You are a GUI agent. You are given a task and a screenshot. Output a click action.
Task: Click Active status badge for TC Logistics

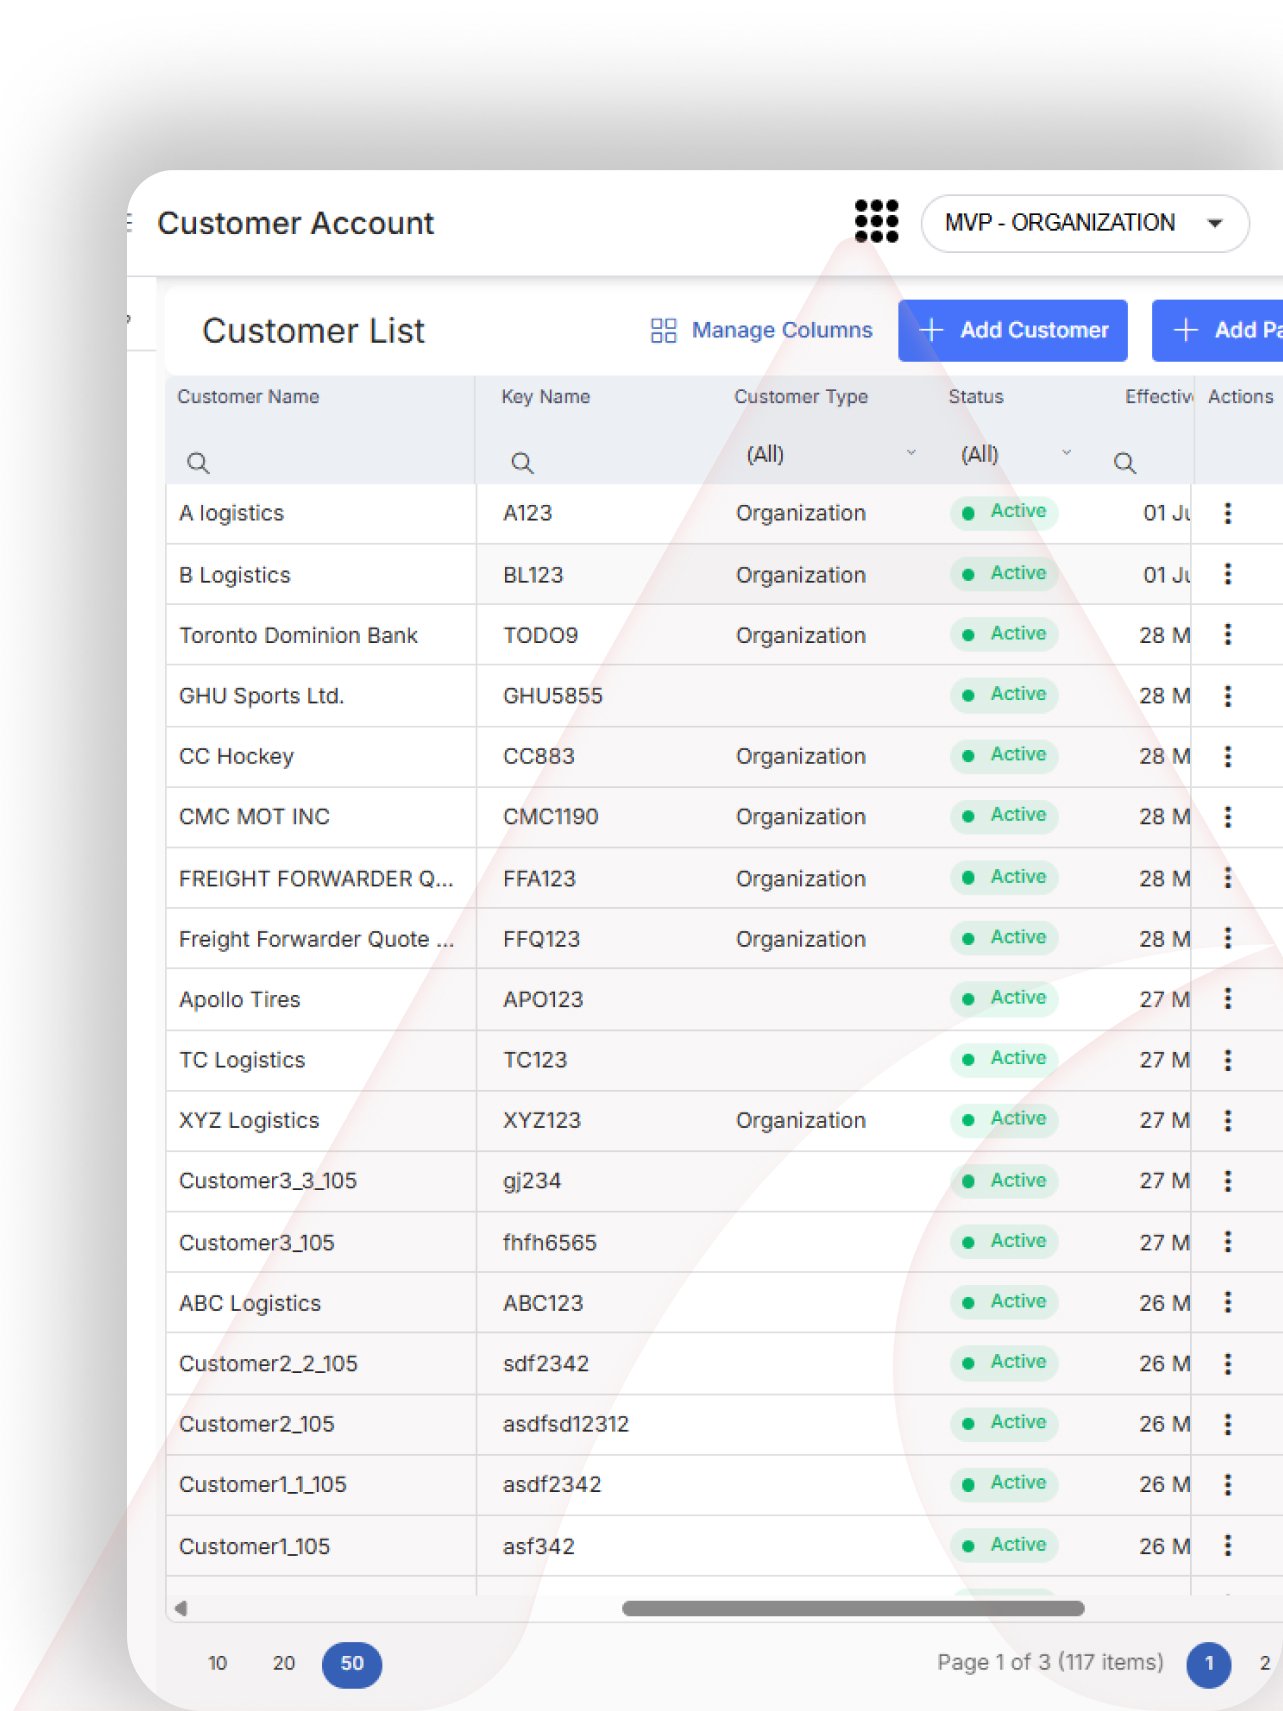1004,1058
